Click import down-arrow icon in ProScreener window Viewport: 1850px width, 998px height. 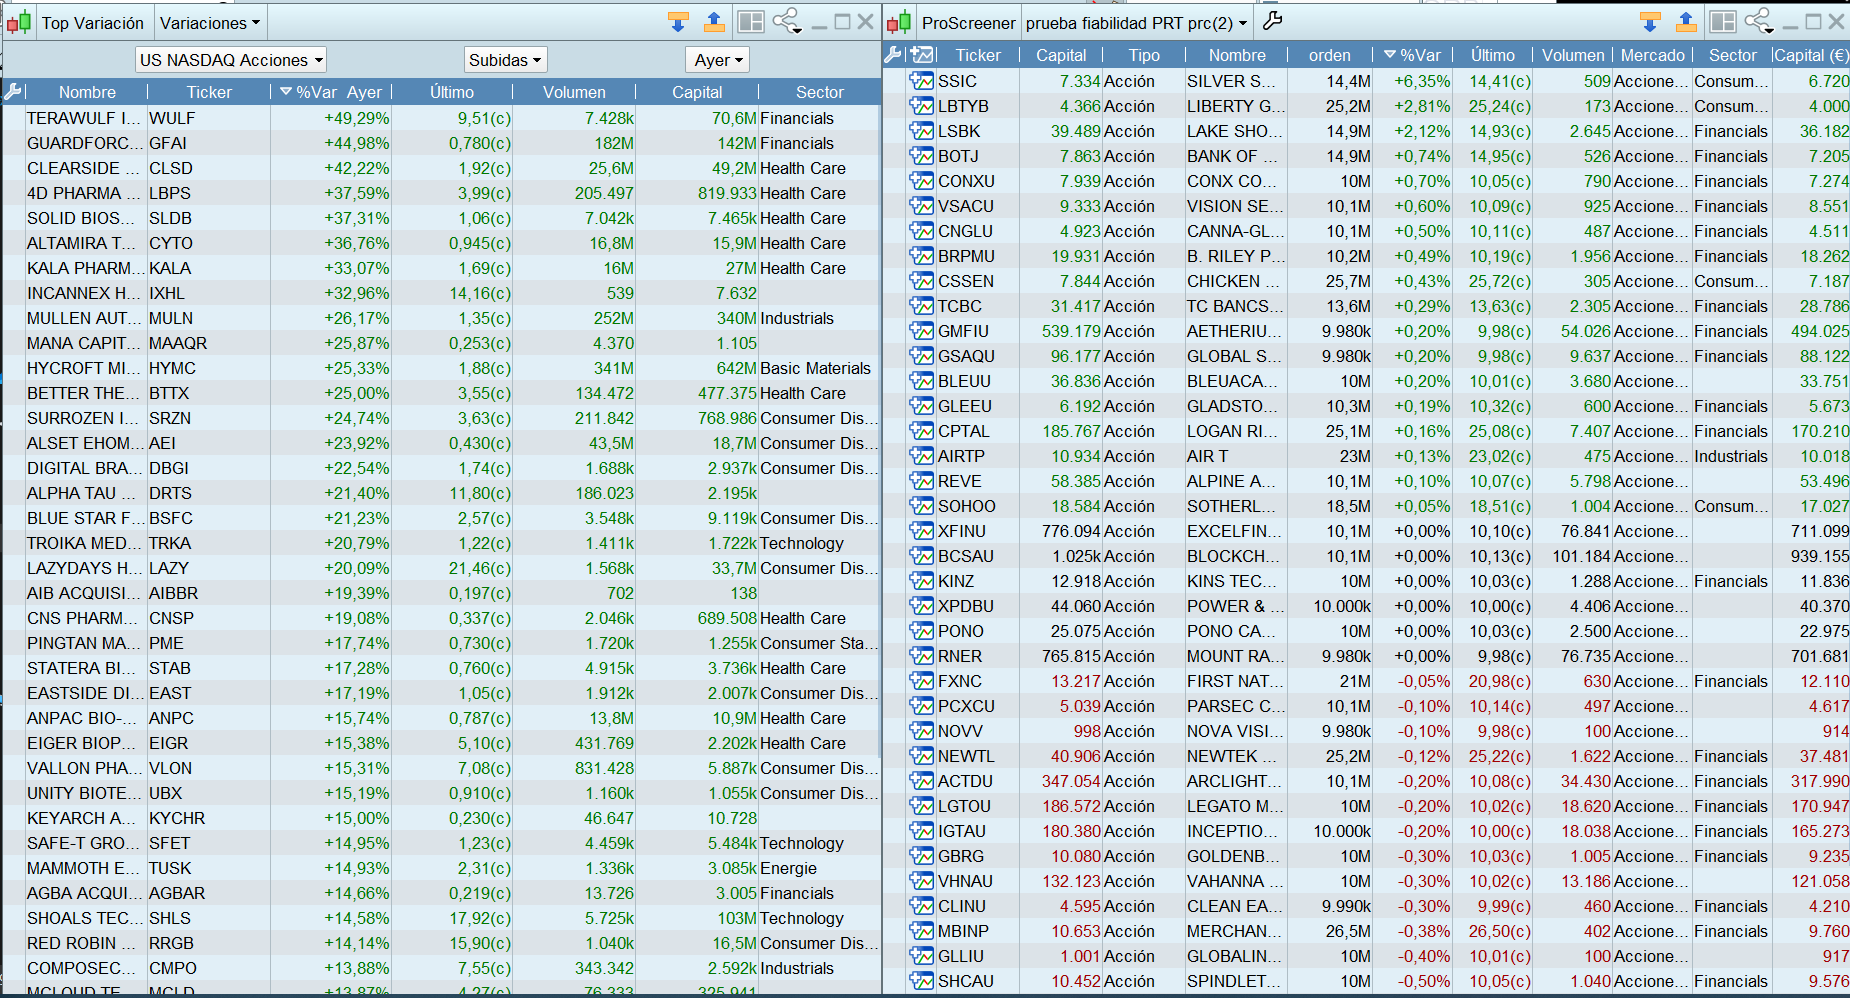click(x=1650, y=22)
